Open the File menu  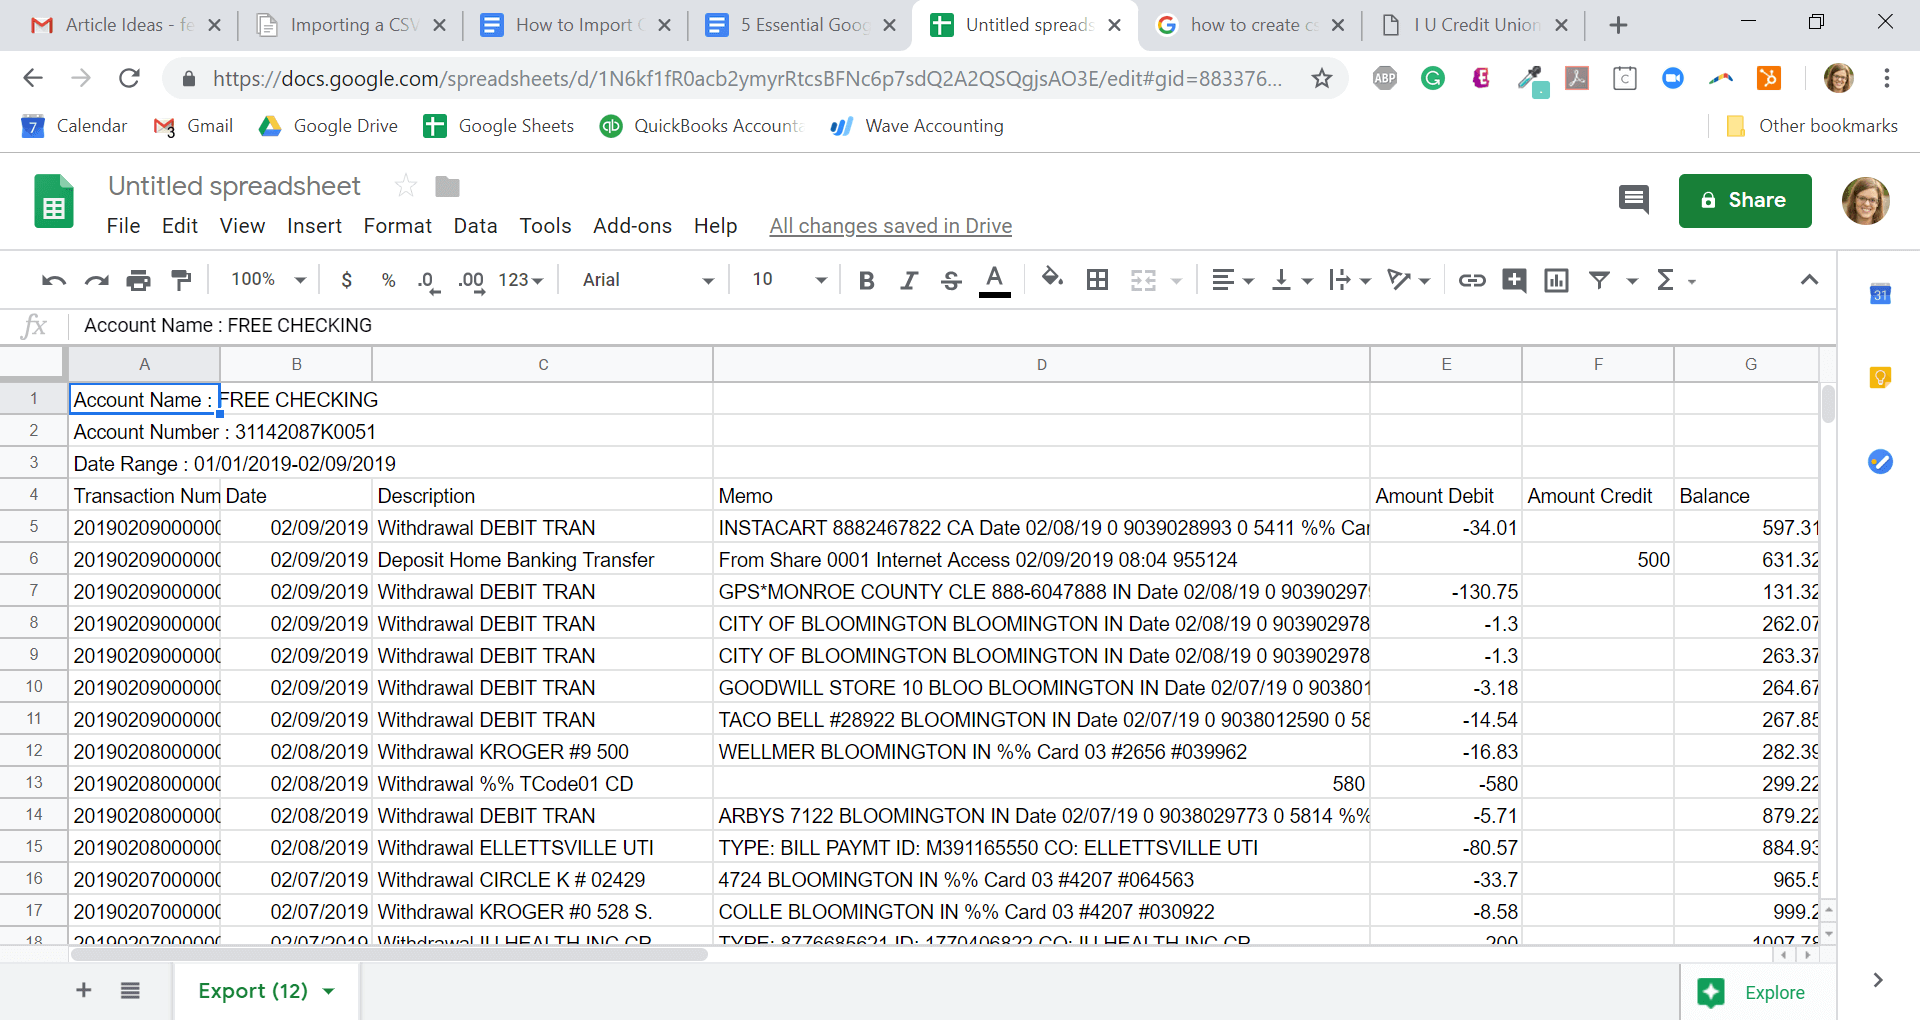pos(123,226)
